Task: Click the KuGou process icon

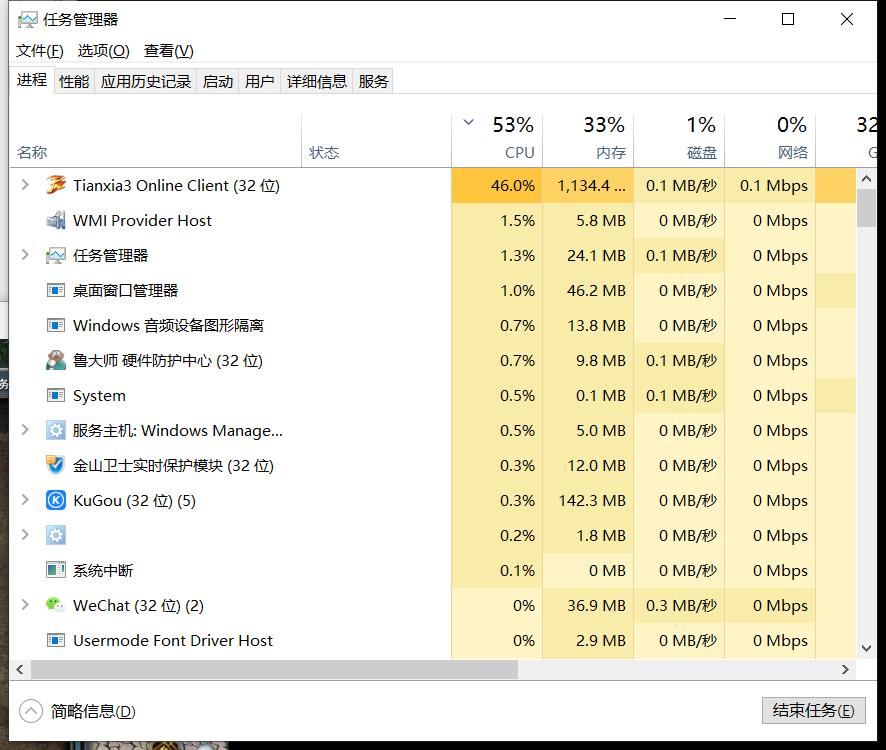Action: coord(55,500)
